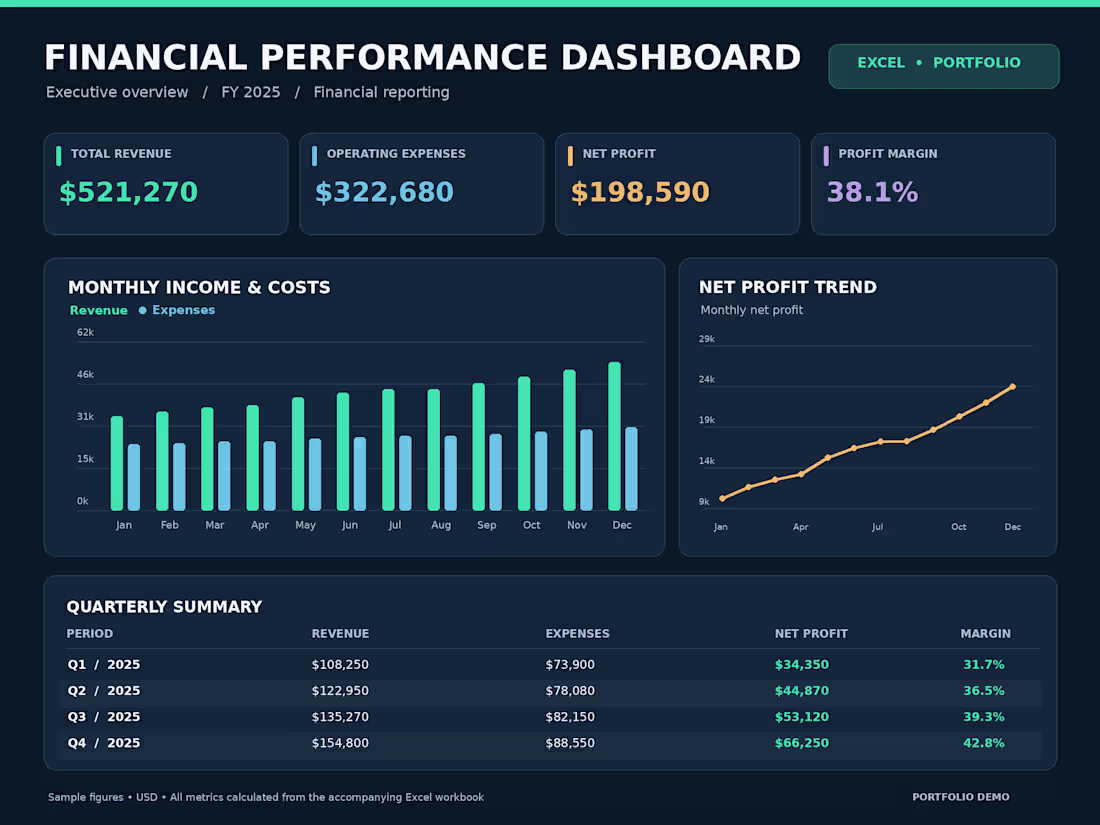Viewport: 1100px width, 825px height.
Task: Click the Jan data point on profit trend
Action: point(723,499)
